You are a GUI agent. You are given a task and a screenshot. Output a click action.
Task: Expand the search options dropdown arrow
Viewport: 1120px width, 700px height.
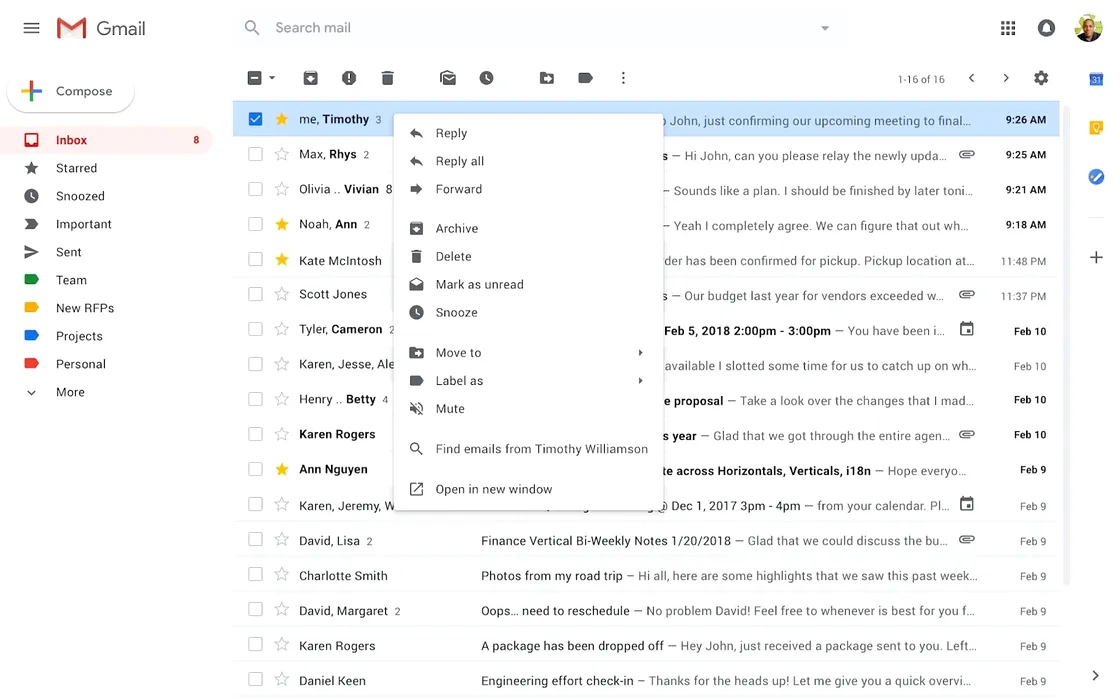825,28
